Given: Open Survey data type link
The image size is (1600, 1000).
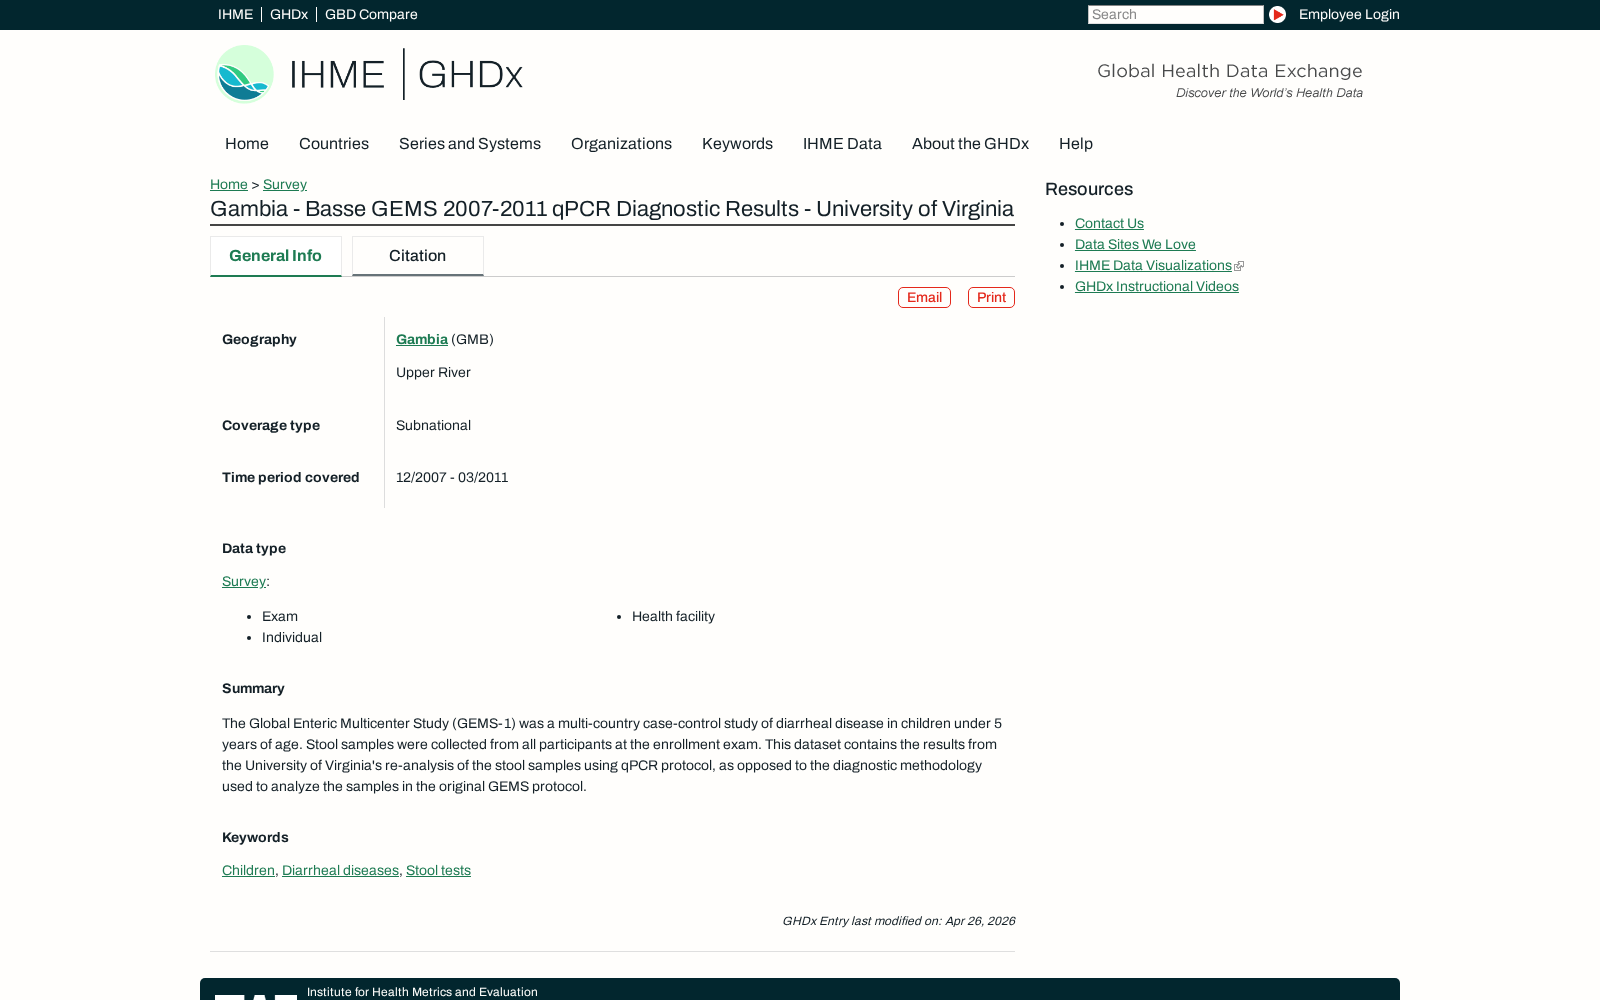Looking at the screenshot, I should (244, 581).
